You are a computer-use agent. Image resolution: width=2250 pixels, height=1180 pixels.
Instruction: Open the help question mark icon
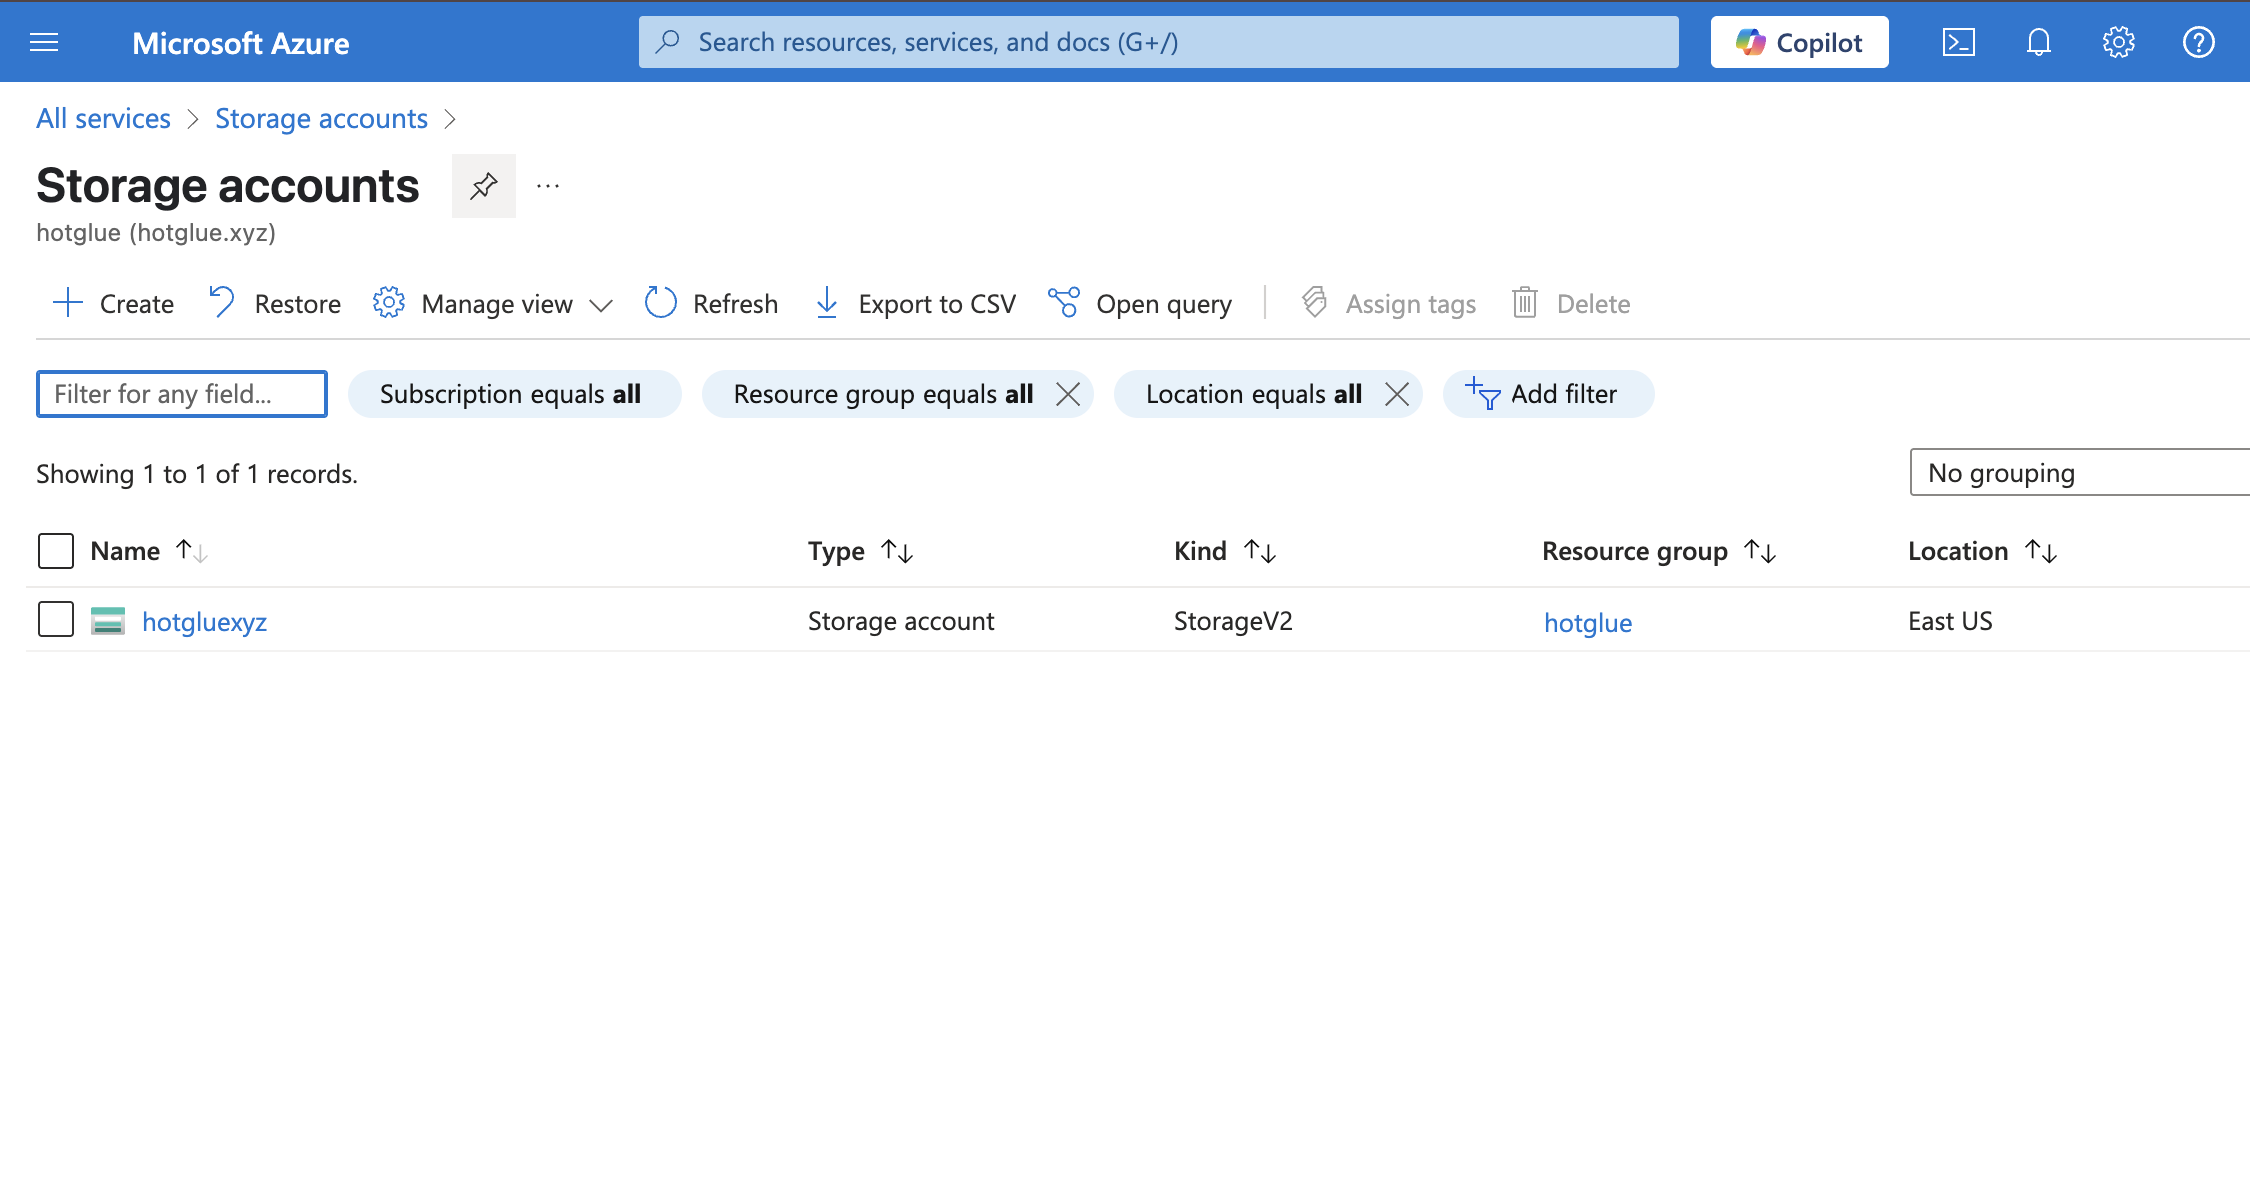pos(2198,42)
